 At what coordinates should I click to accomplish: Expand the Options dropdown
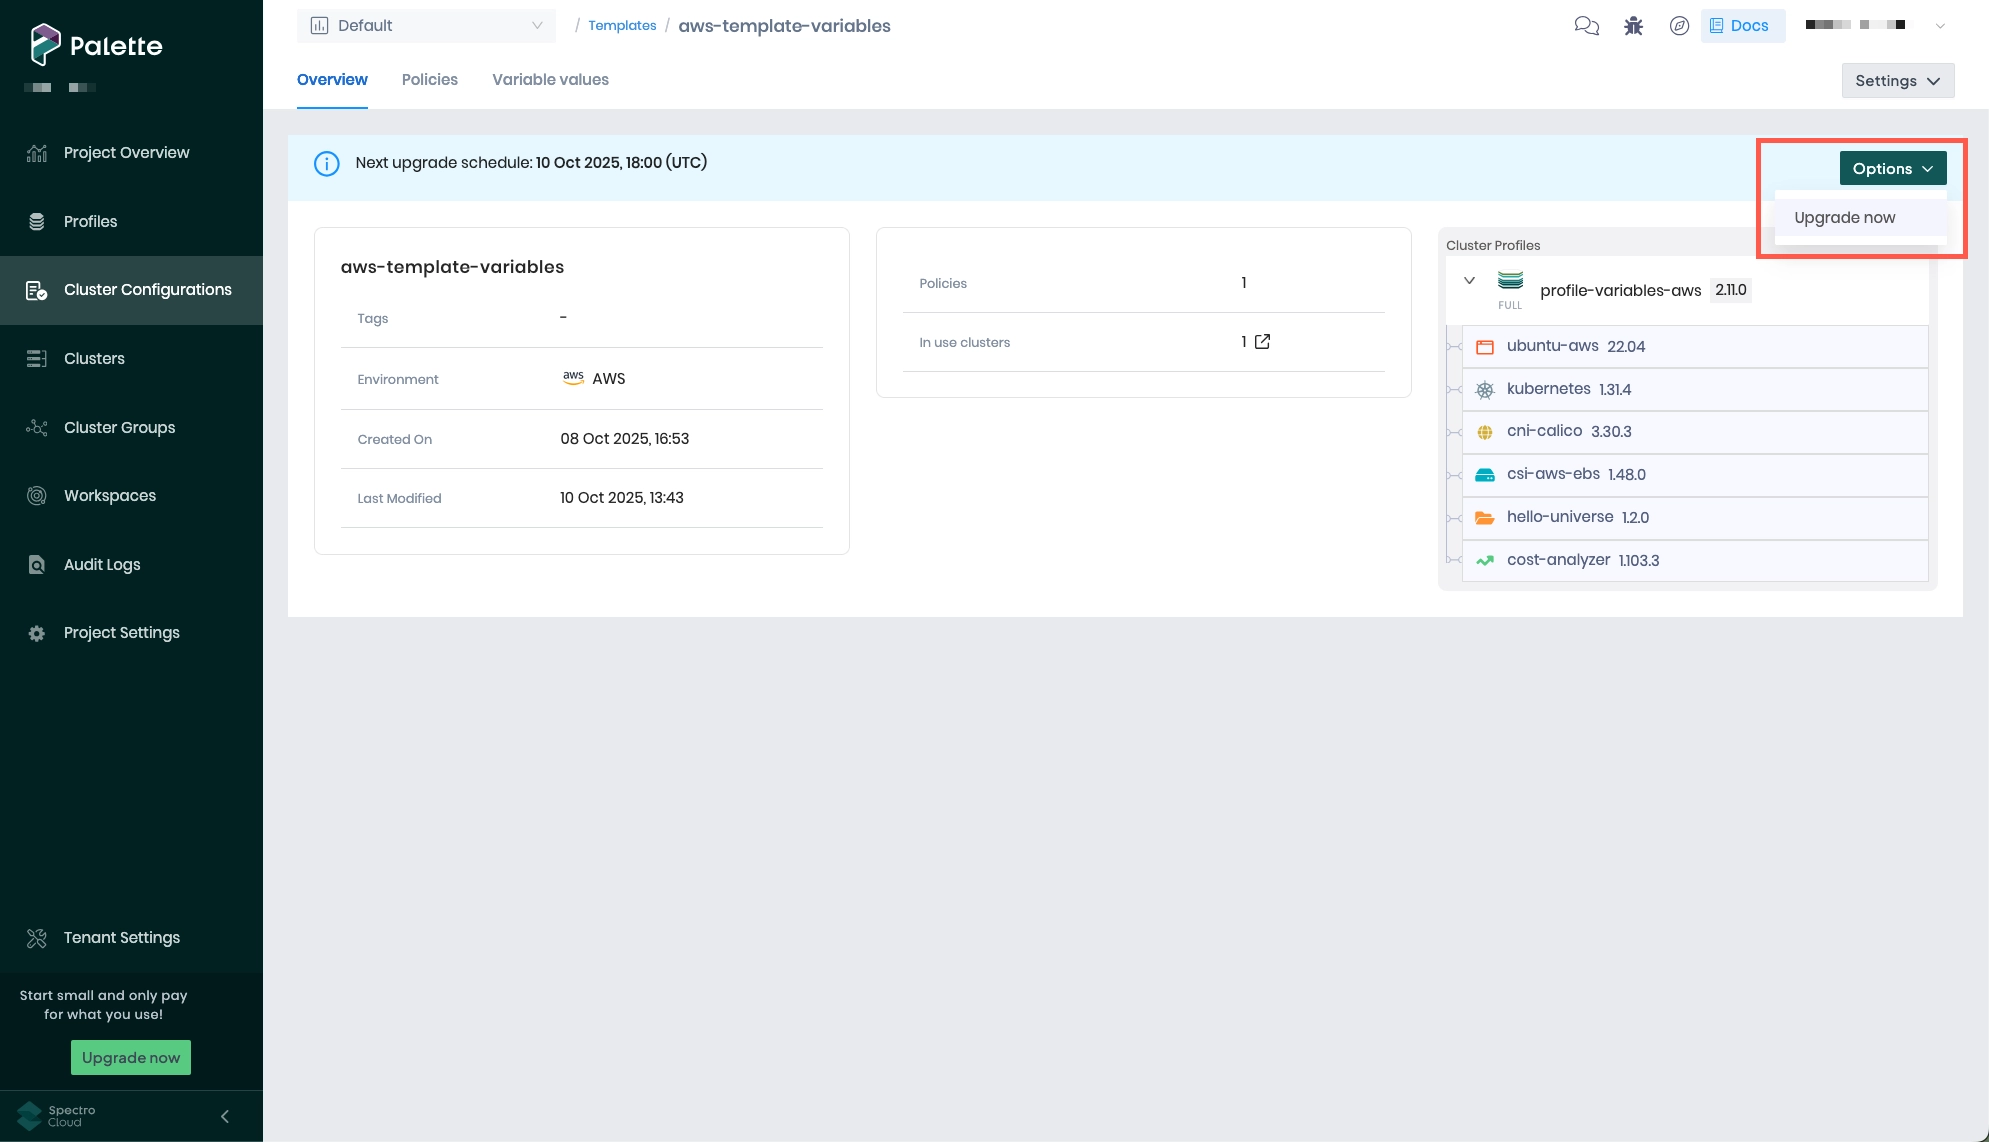click(x=1892, y=168)
